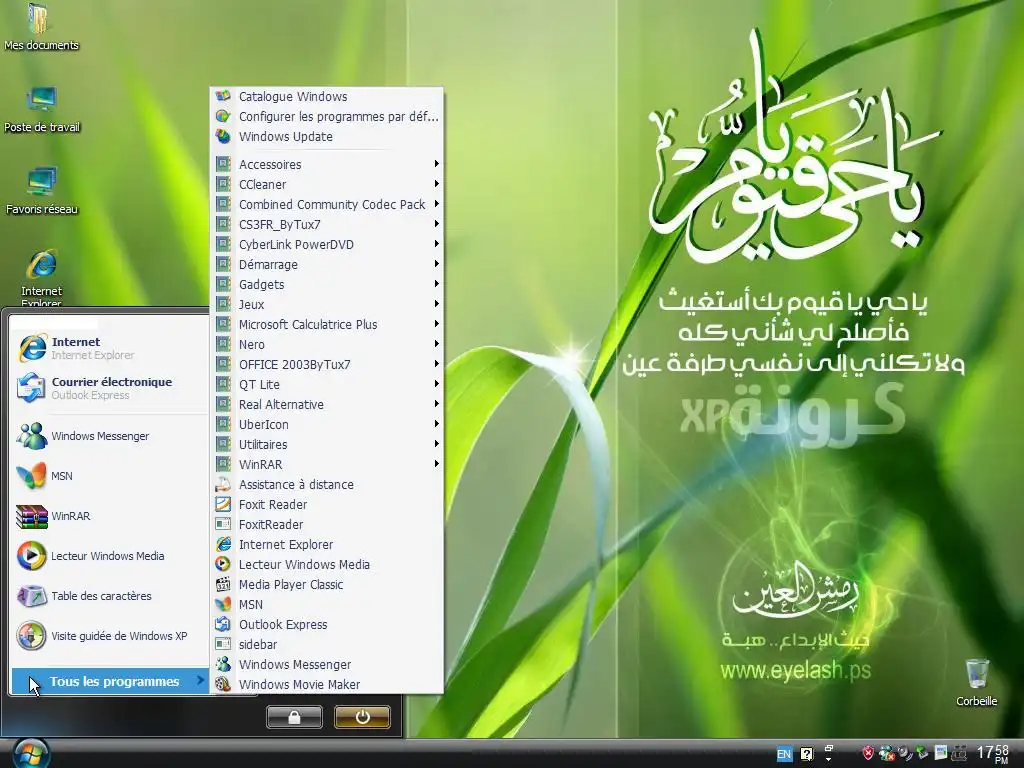Launch Foxit Reader from programs list
1024x768 pixels.
pos(327,504)
